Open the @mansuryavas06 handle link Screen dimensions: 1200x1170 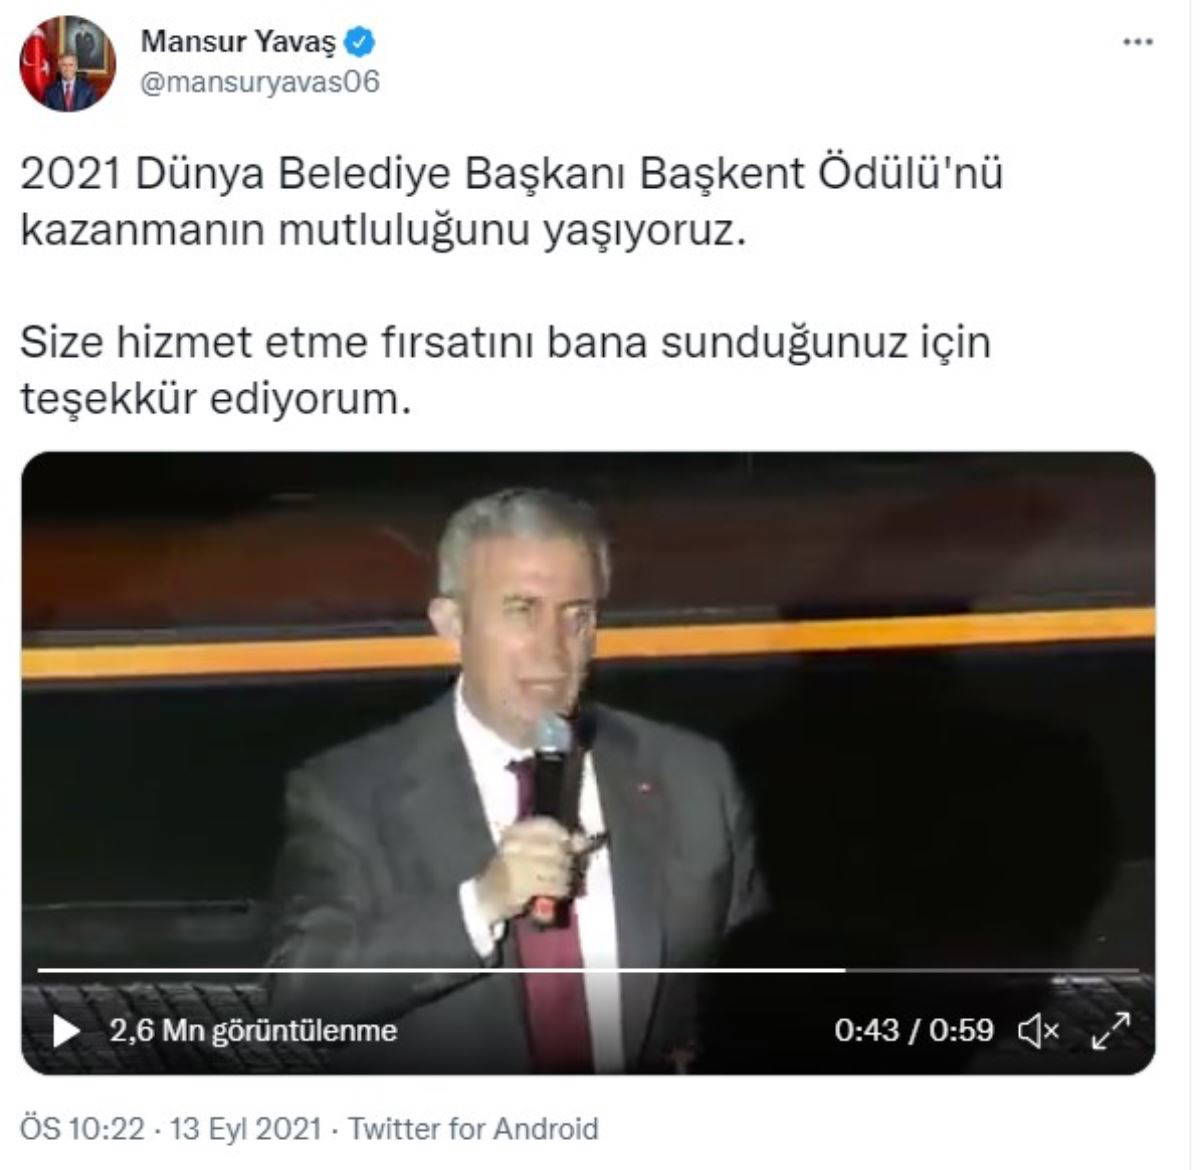pos(260,81)
